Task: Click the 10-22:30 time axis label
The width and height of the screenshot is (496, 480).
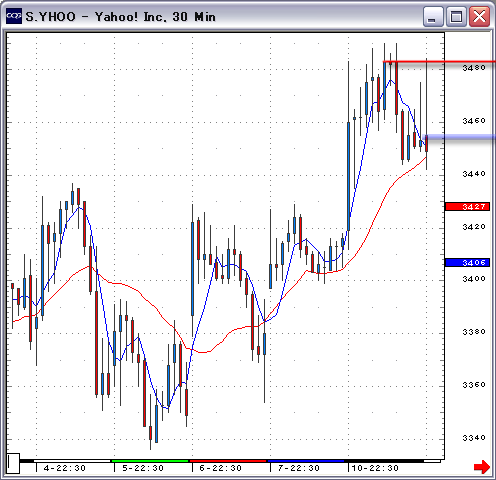Action: (x=375, y=468)
